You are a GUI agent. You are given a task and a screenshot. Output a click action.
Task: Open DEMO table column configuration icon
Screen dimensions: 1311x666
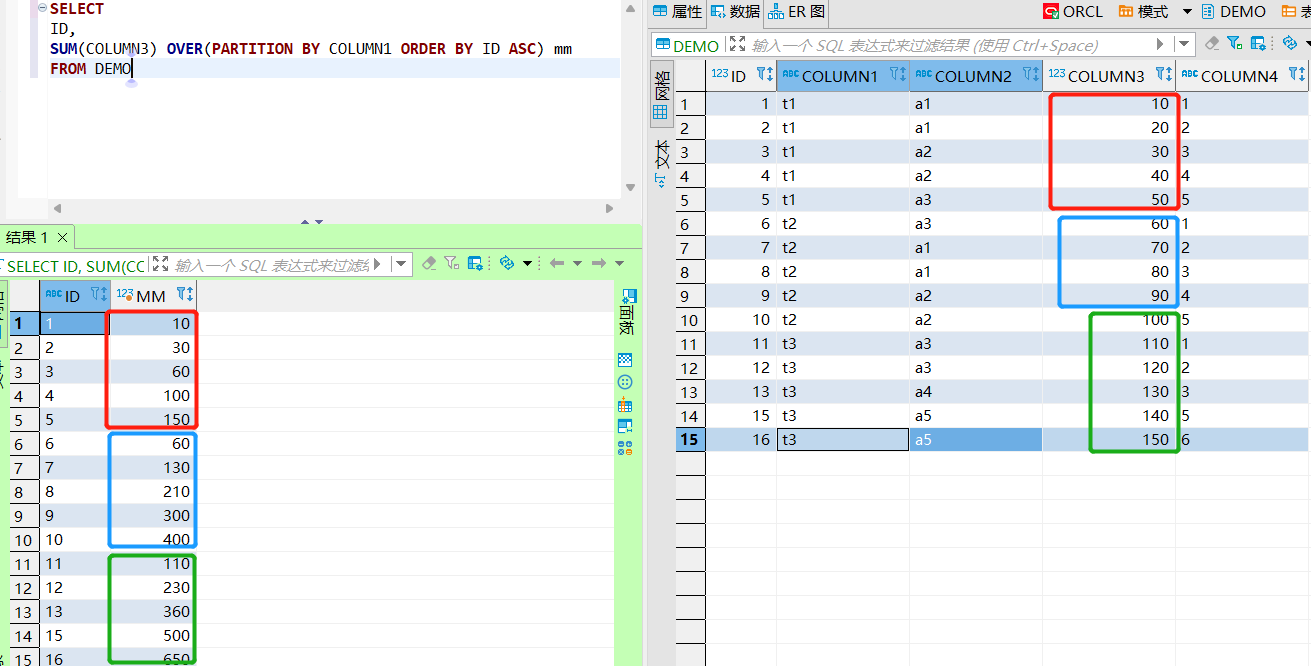pos(1258,43)
